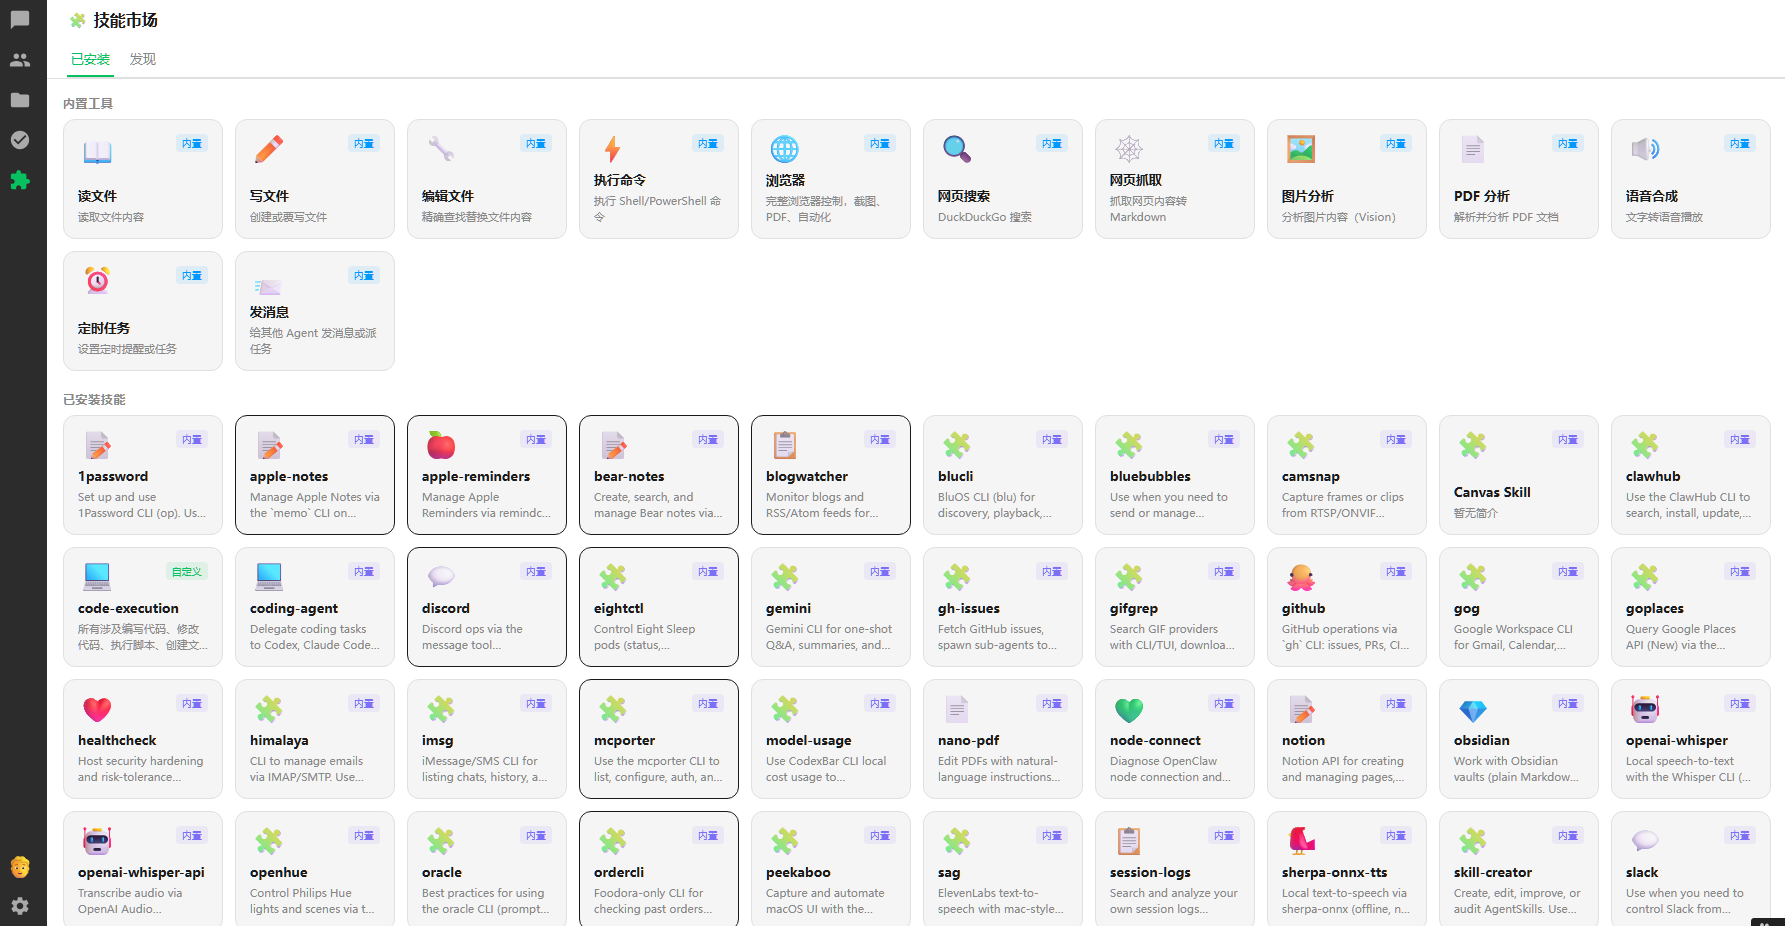1785x926 pixels.
Task: Open the session-logs skill title
Action: [1151, 873]
